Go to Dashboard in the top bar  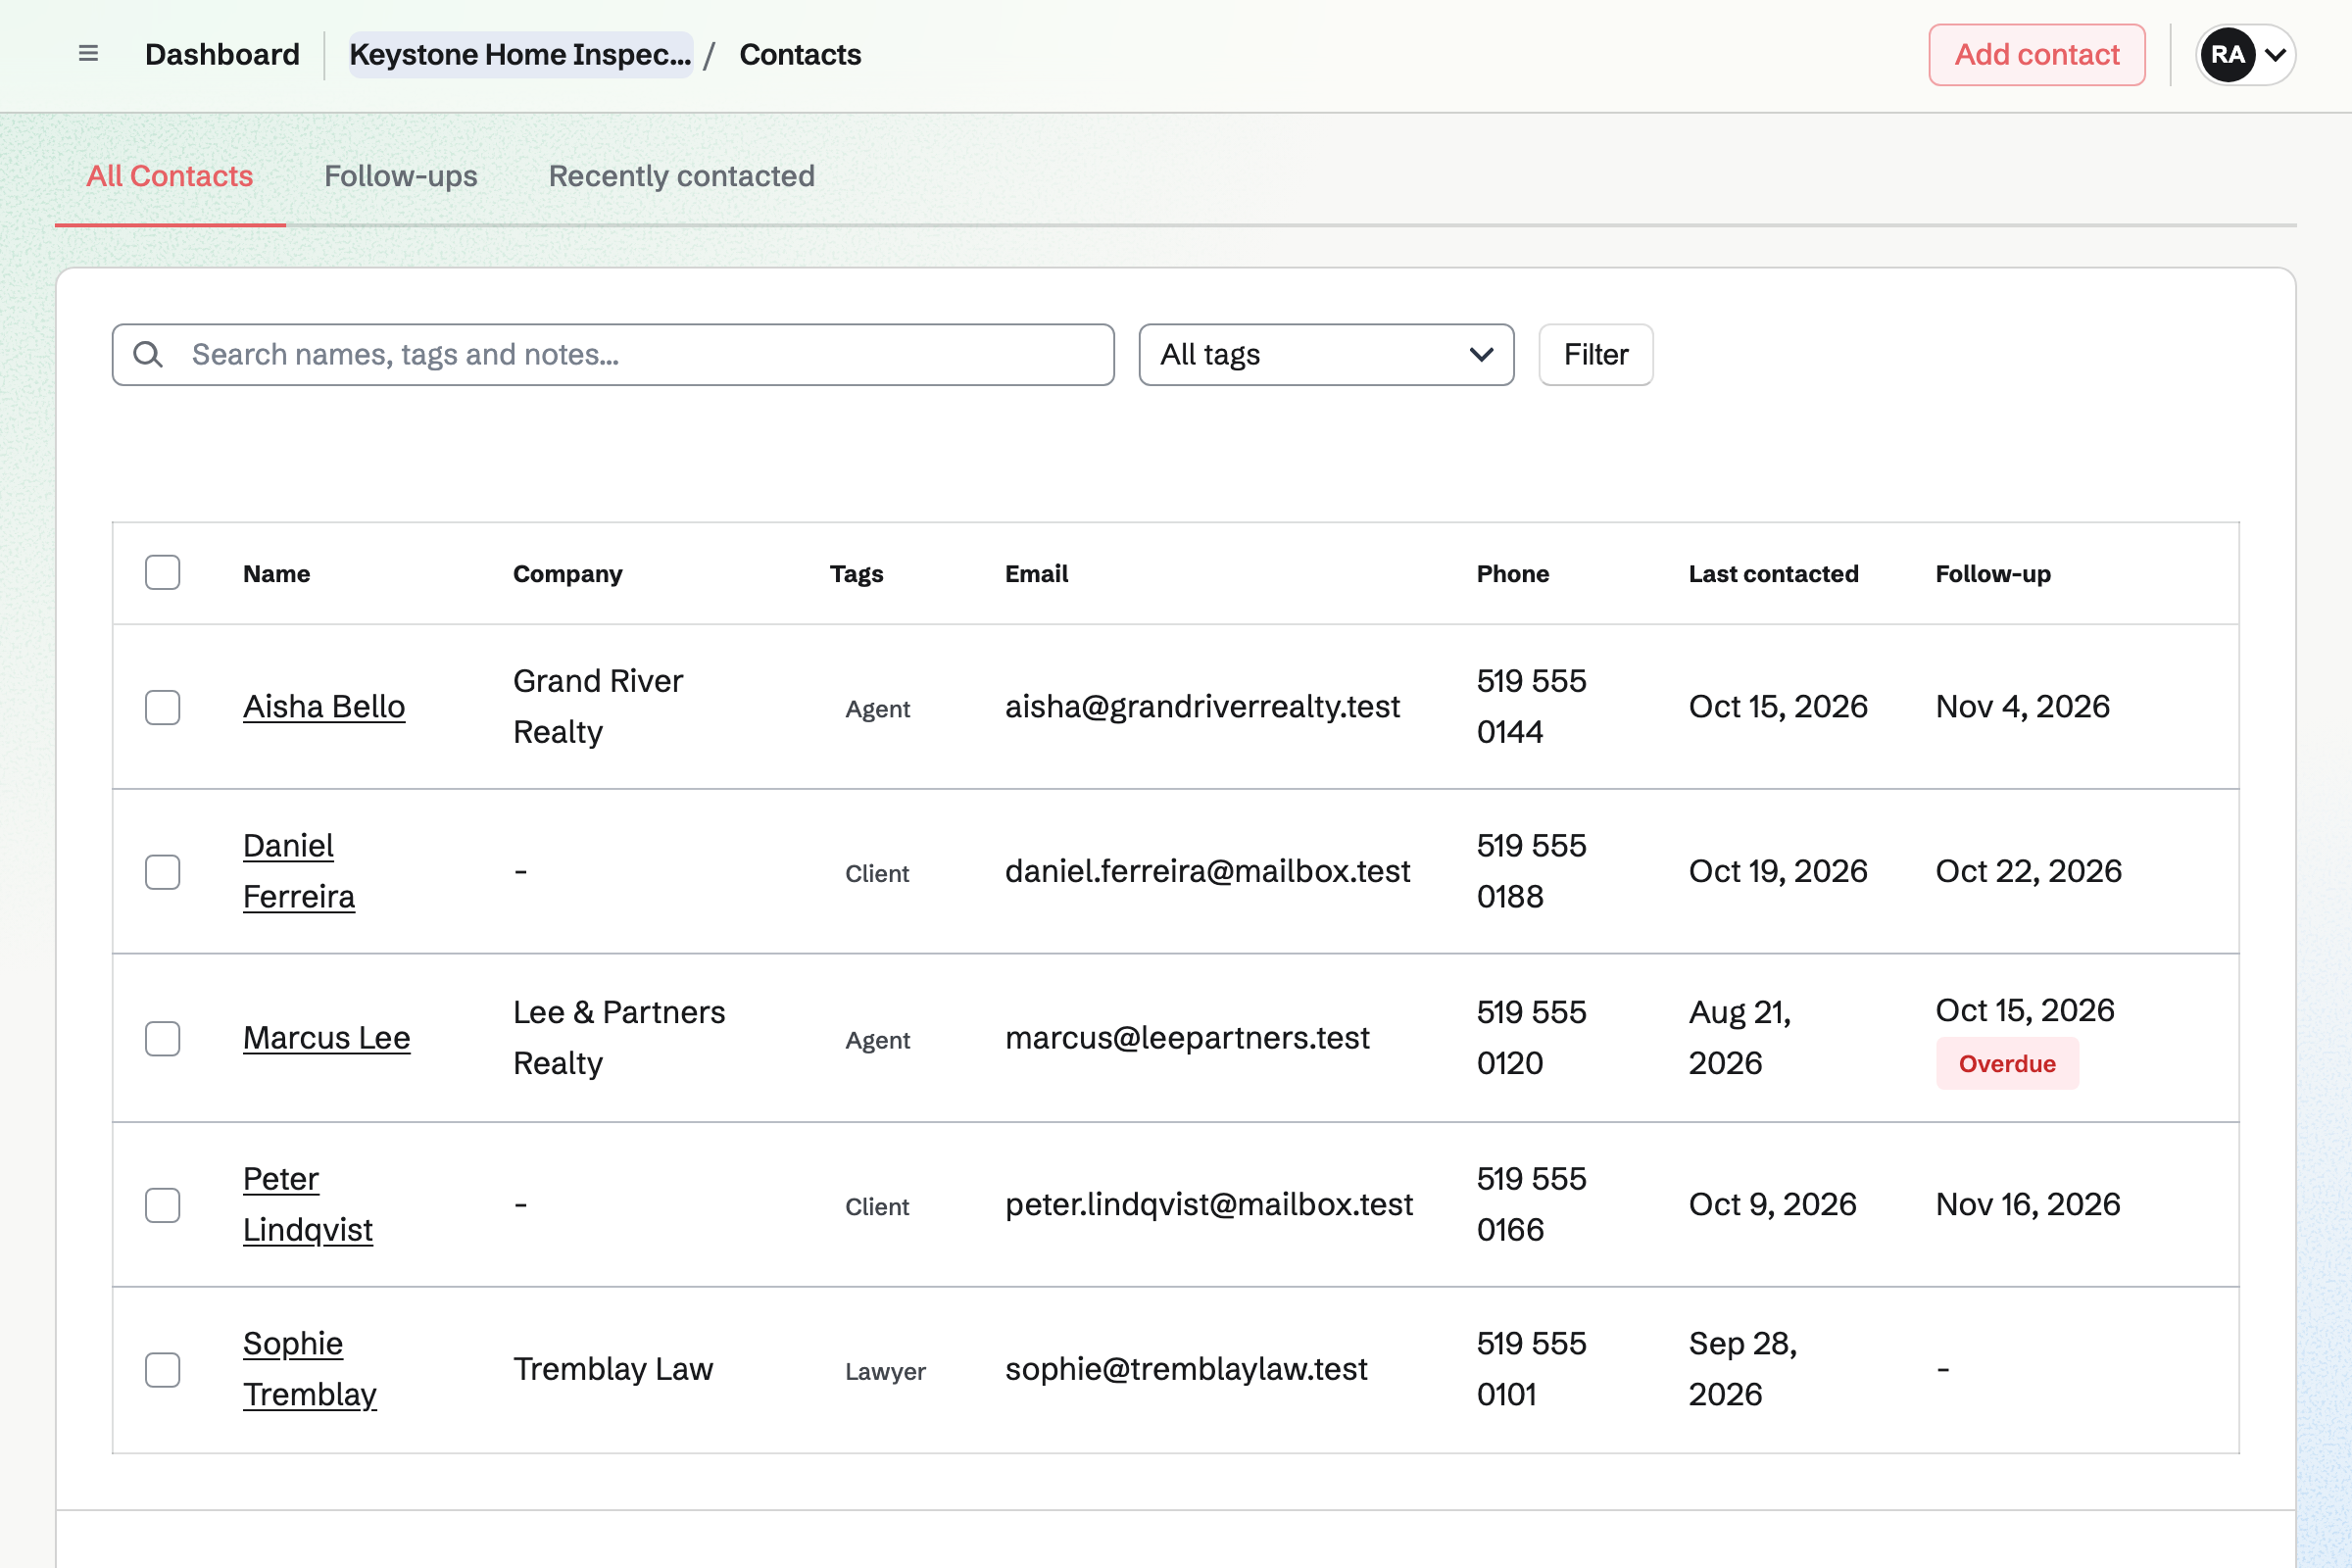(x=222, y=54)
